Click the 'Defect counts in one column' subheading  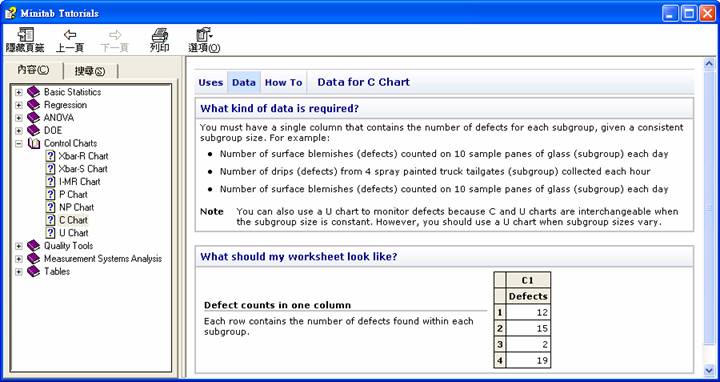click(277, 305)
